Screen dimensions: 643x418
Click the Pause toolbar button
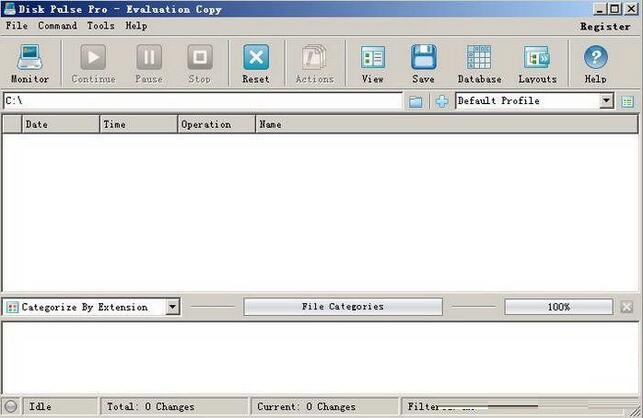click(x=149, y=63)
